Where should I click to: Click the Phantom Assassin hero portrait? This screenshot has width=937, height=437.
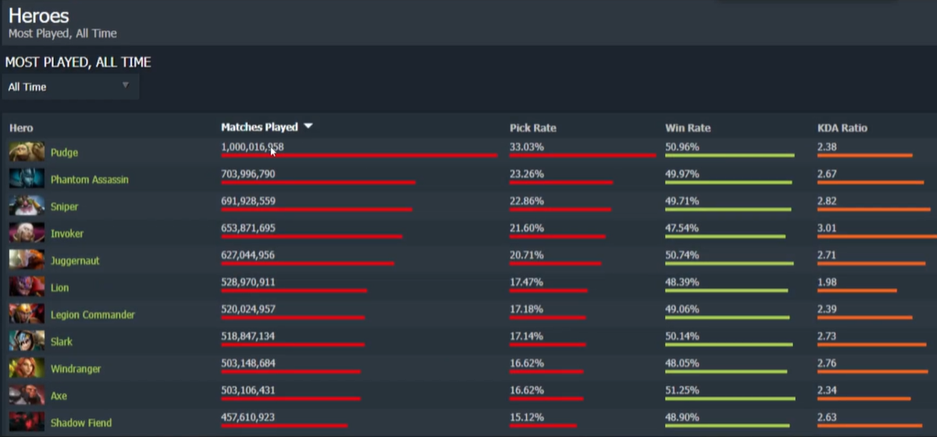[x=26, y=179]
